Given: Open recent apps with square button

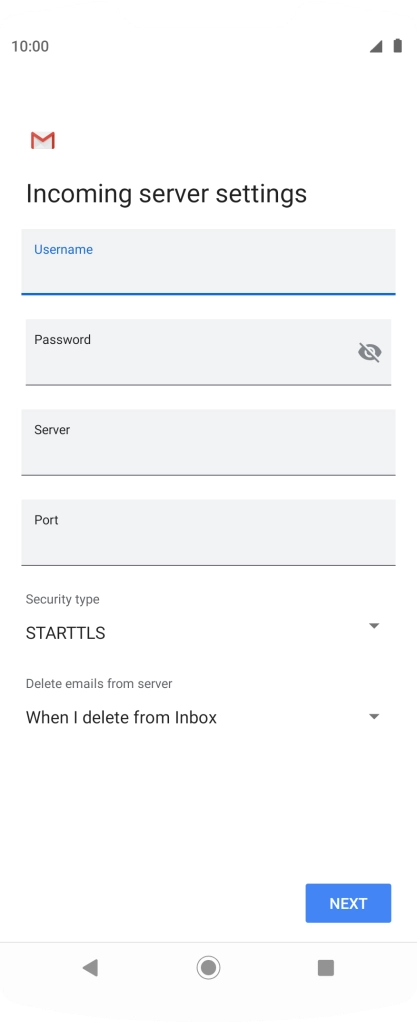Looking at the screenshot, I should 326,967.
